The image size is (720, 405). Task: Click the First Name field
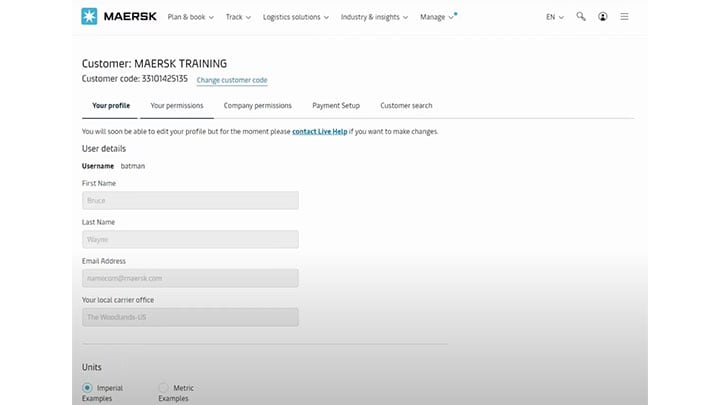tap(190, 200)
